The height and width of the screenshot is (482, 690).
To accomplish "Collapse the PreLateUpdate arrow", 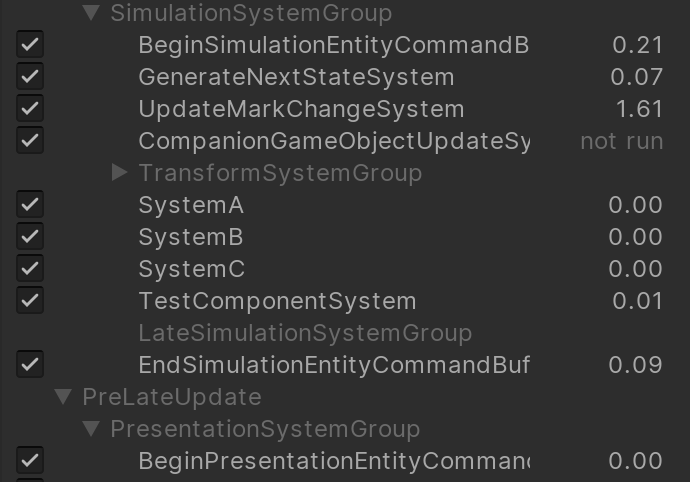I will point(63,397).
